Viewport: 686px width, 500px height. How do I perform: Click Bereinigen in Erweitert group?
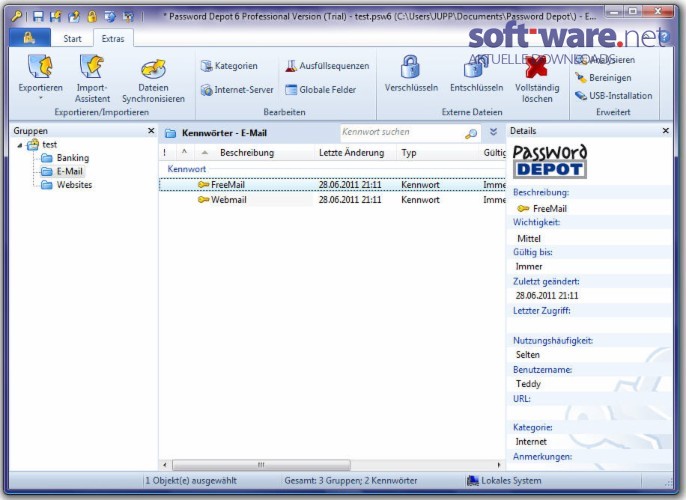point(603,78)
